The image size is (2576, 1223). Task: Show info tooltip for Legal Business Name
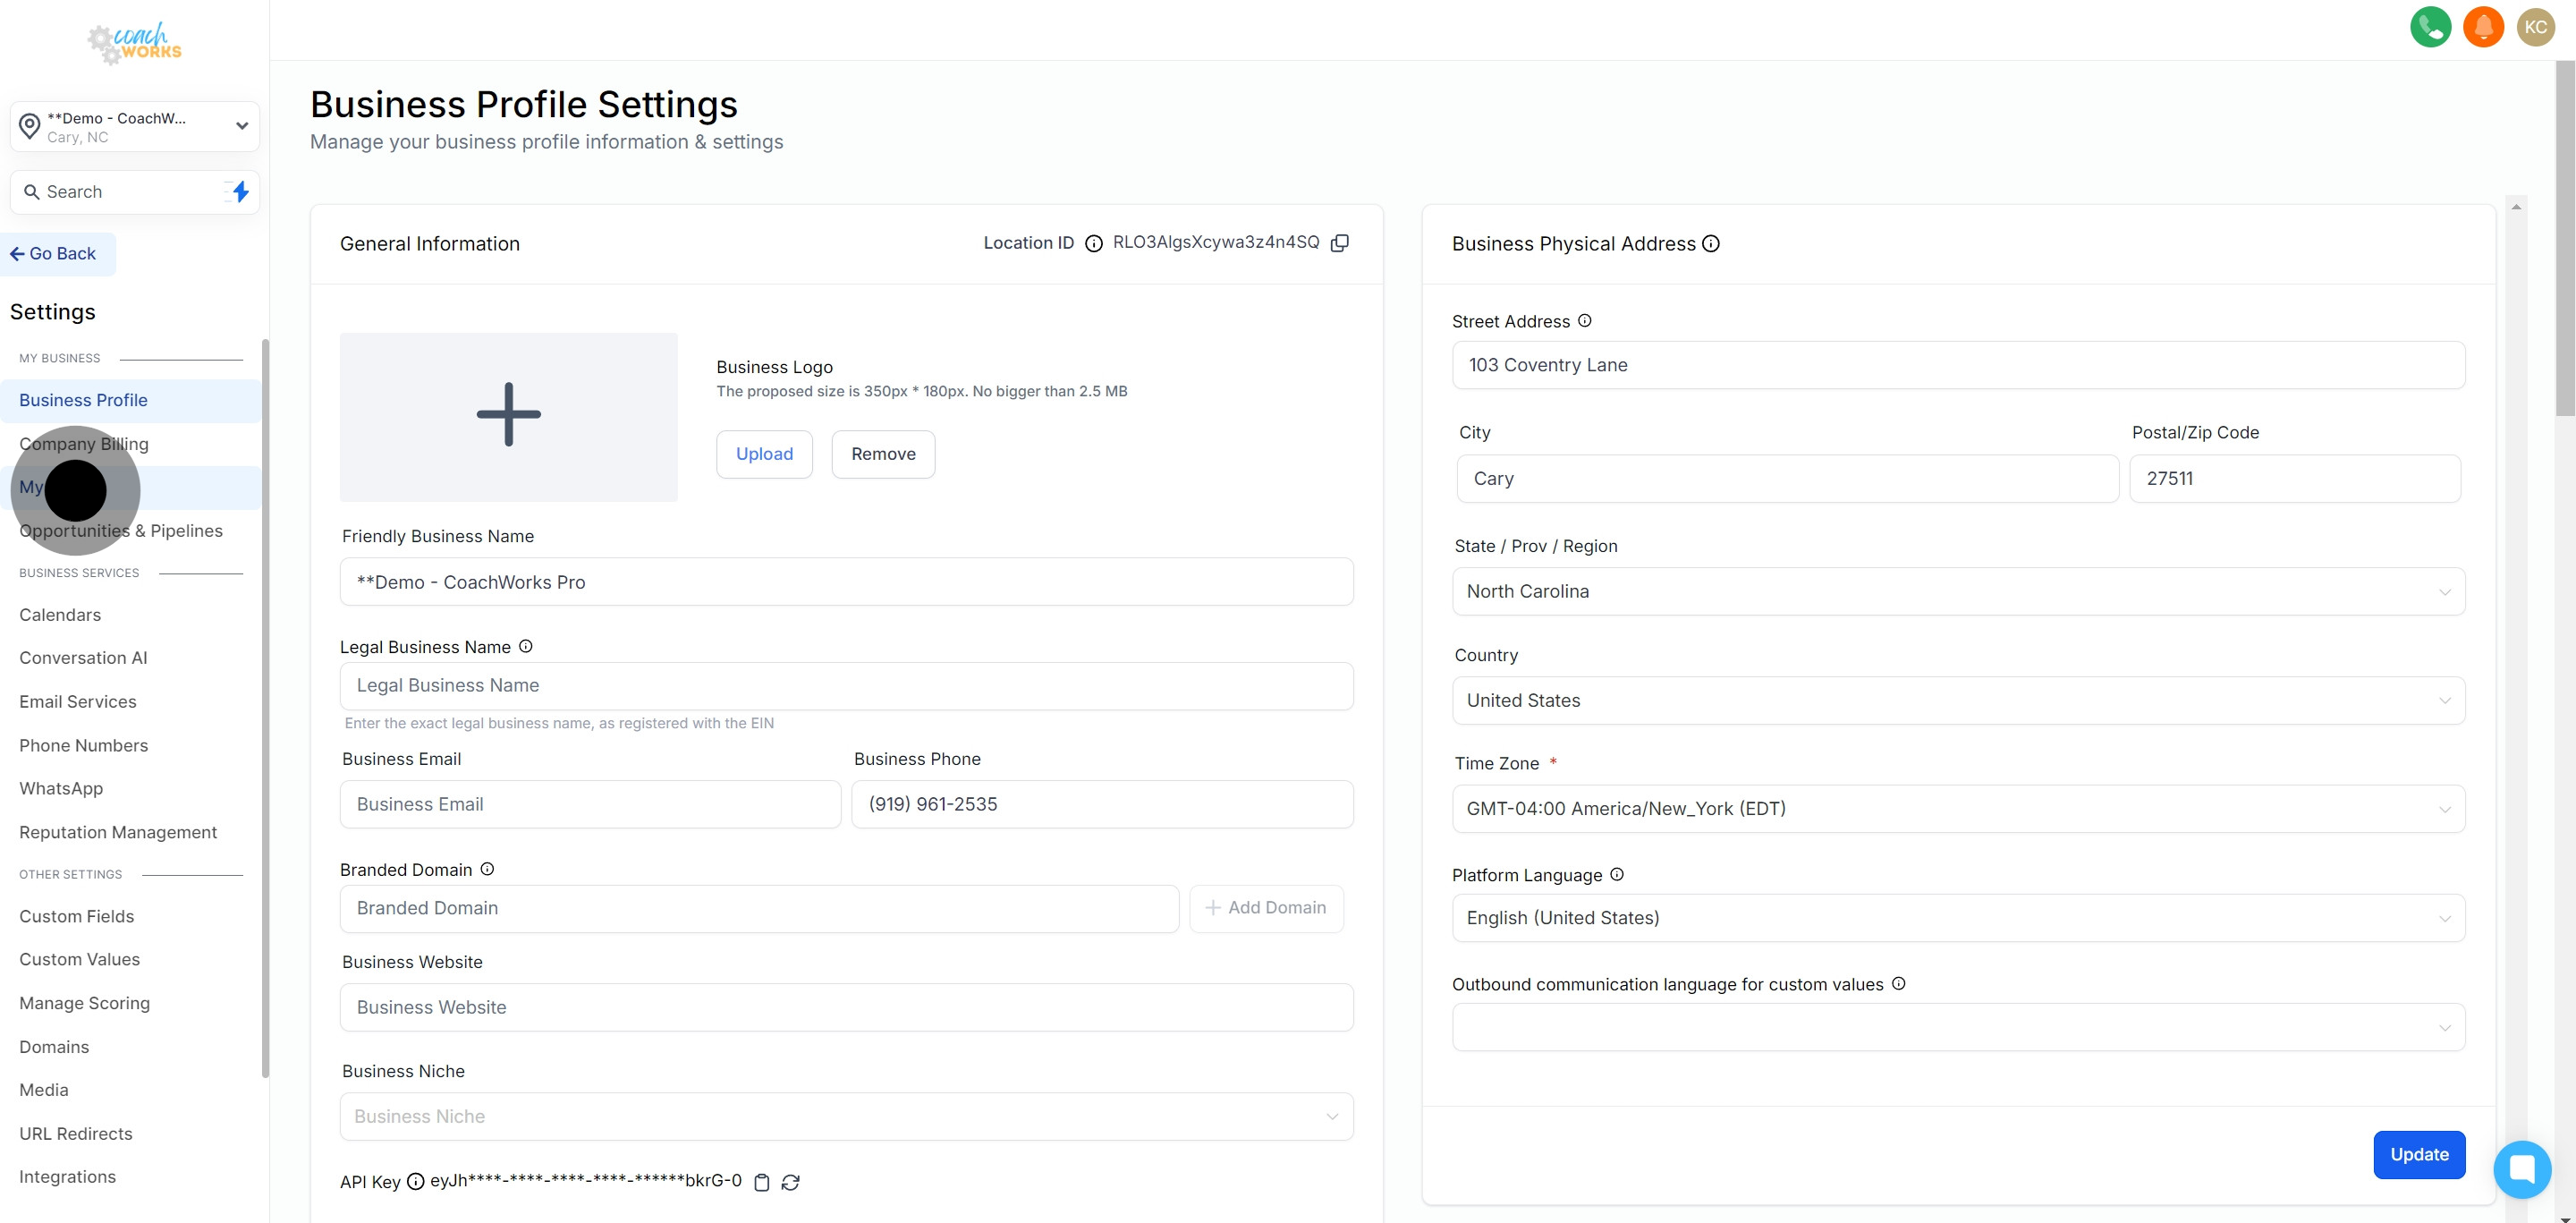pyautogui.click(x=526, y=647)
